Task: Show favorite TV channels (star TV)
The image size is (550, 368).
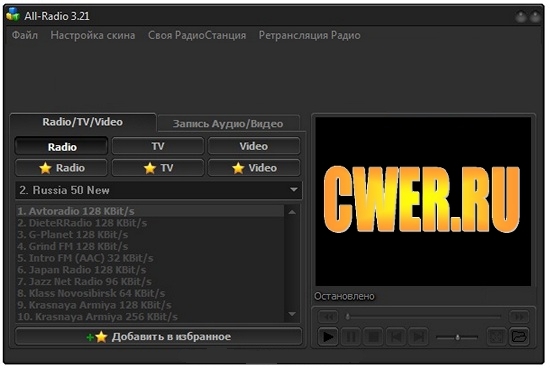Action: tap(157, 168)
